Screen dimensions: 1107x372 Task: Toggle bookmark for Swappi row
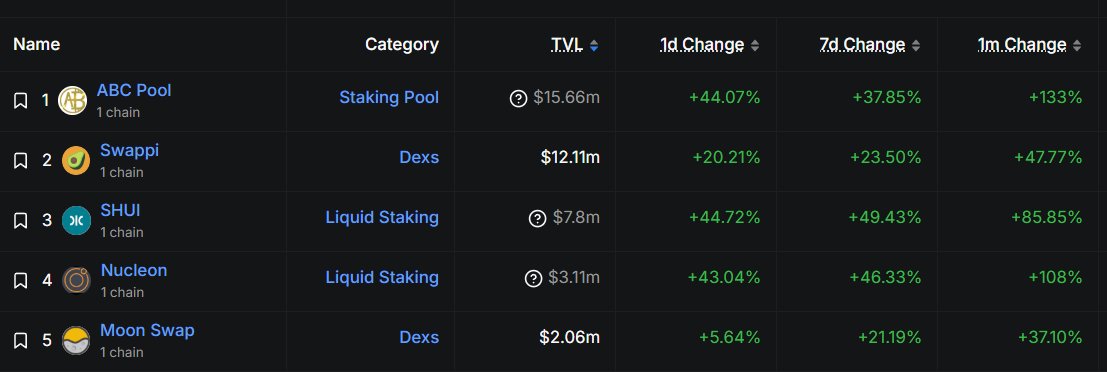click(x=20, y=161)
